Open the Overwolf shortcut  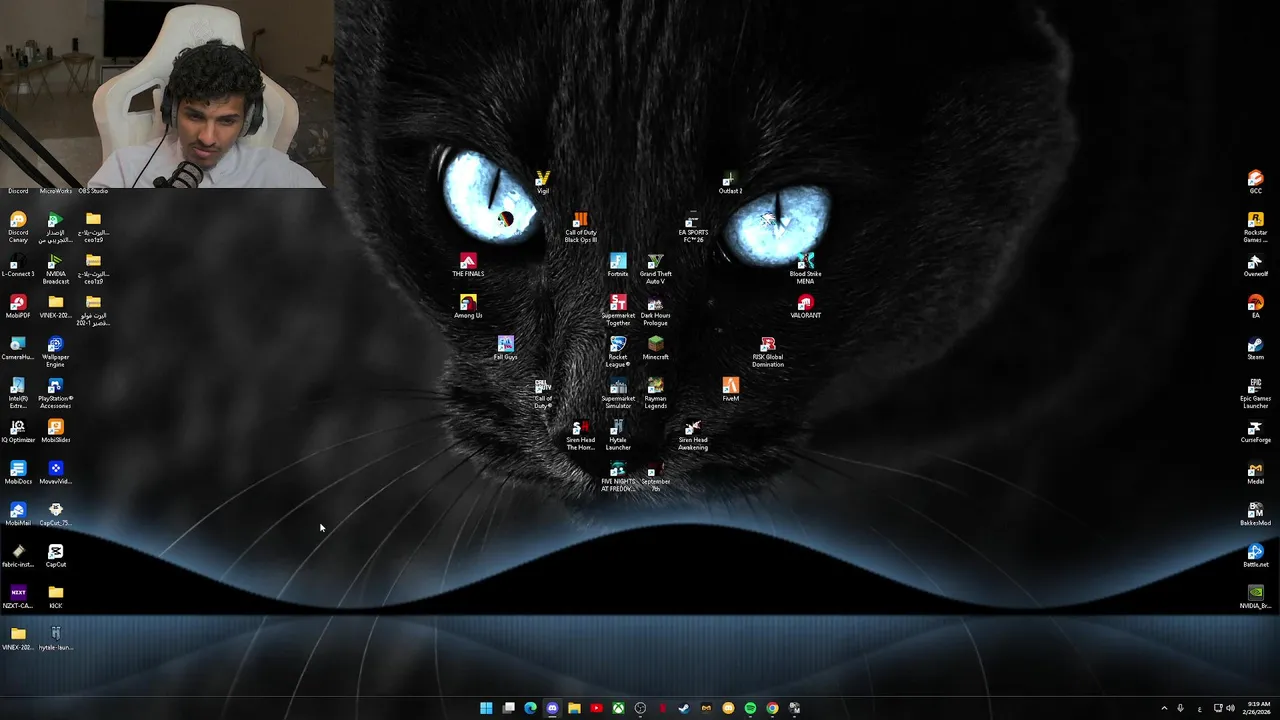(1255, 265)
